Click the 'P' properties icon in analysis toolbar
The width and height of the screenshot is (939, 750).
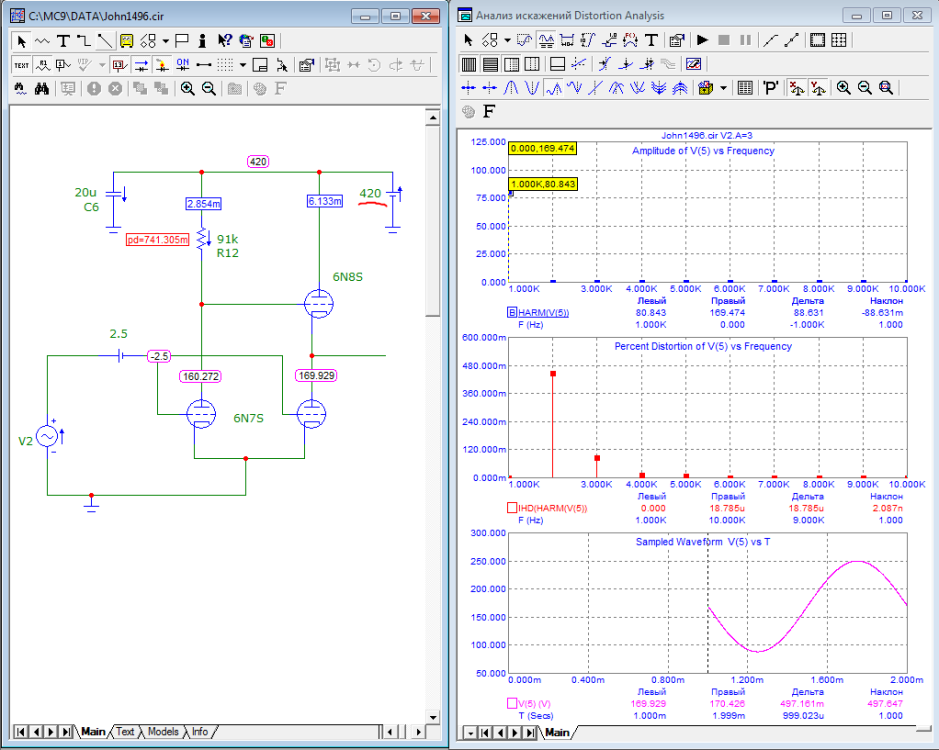771,88
